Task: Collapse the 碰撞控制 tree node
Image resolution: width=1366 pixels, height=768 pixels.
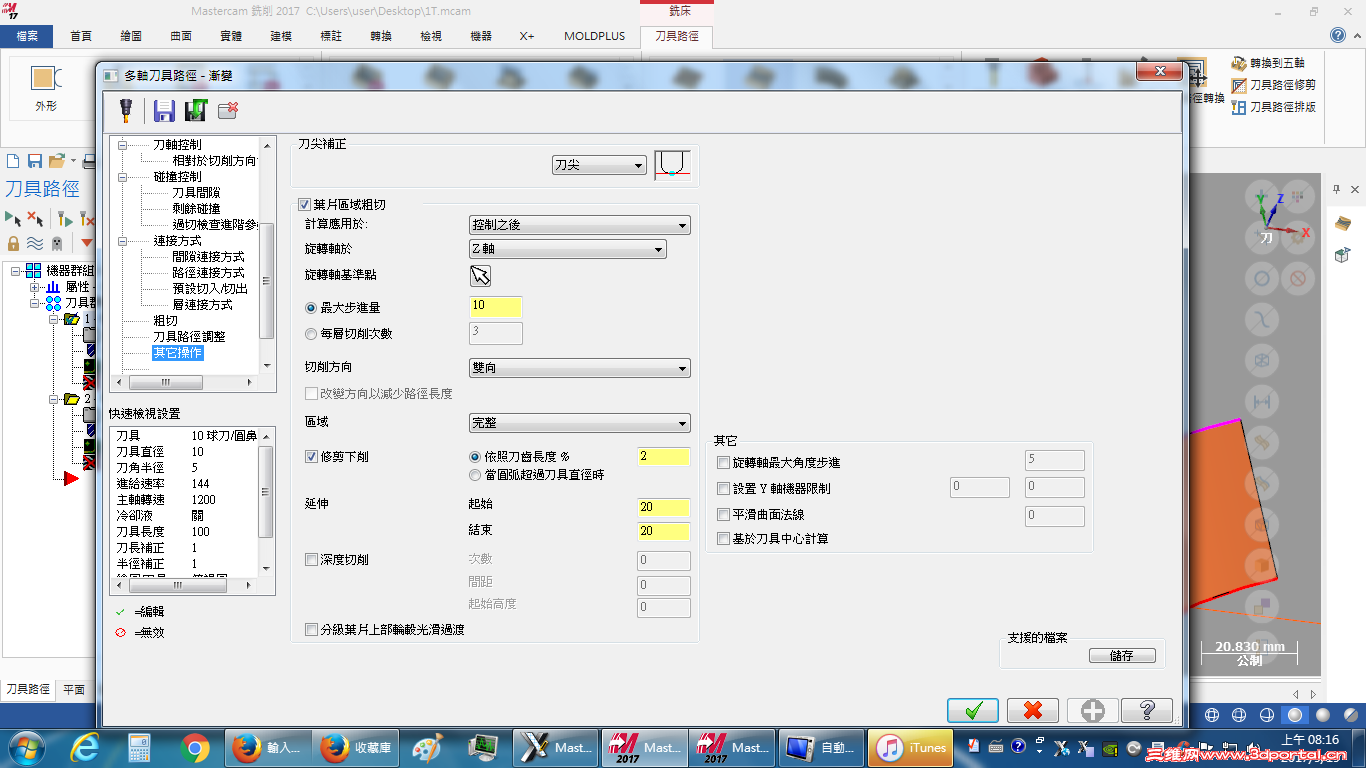Action: point(123,177)
